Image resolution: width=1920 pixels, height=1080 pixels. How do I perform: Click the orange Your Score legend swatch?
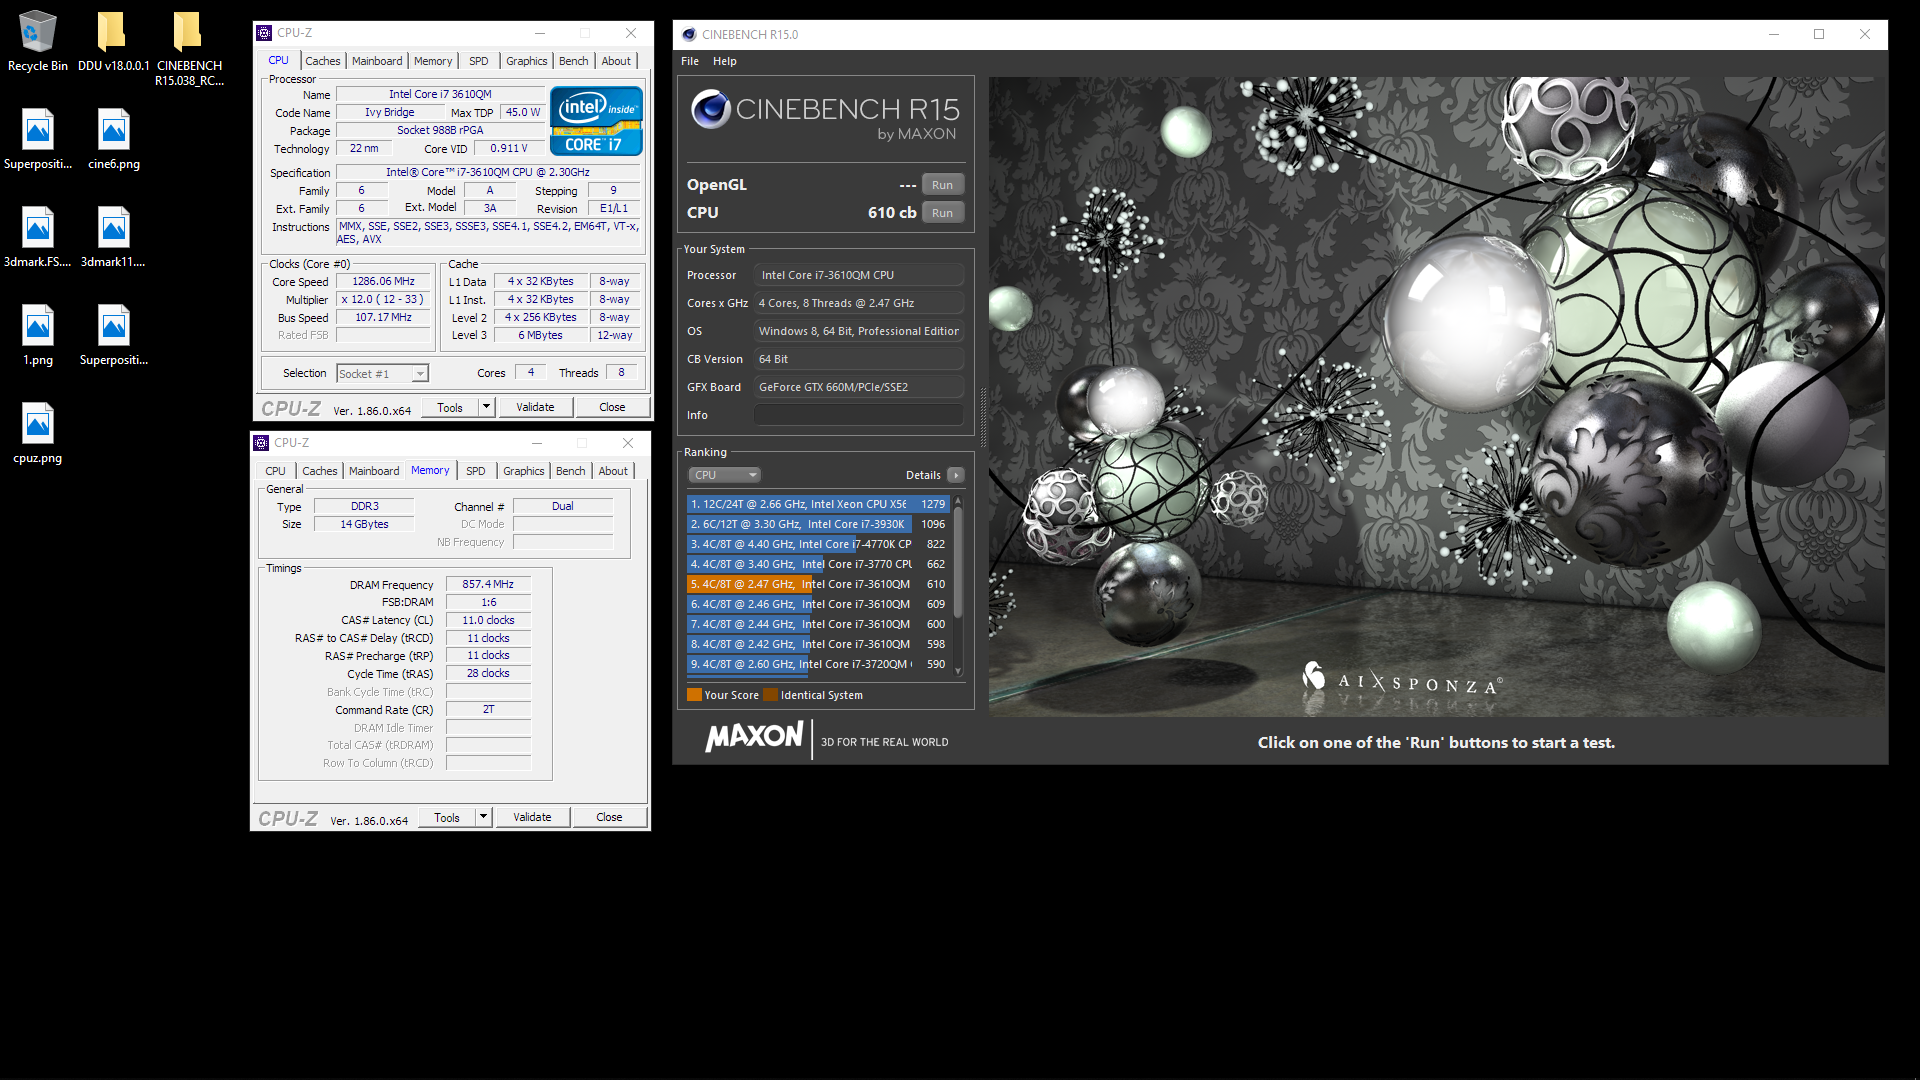tap(694, 695)
